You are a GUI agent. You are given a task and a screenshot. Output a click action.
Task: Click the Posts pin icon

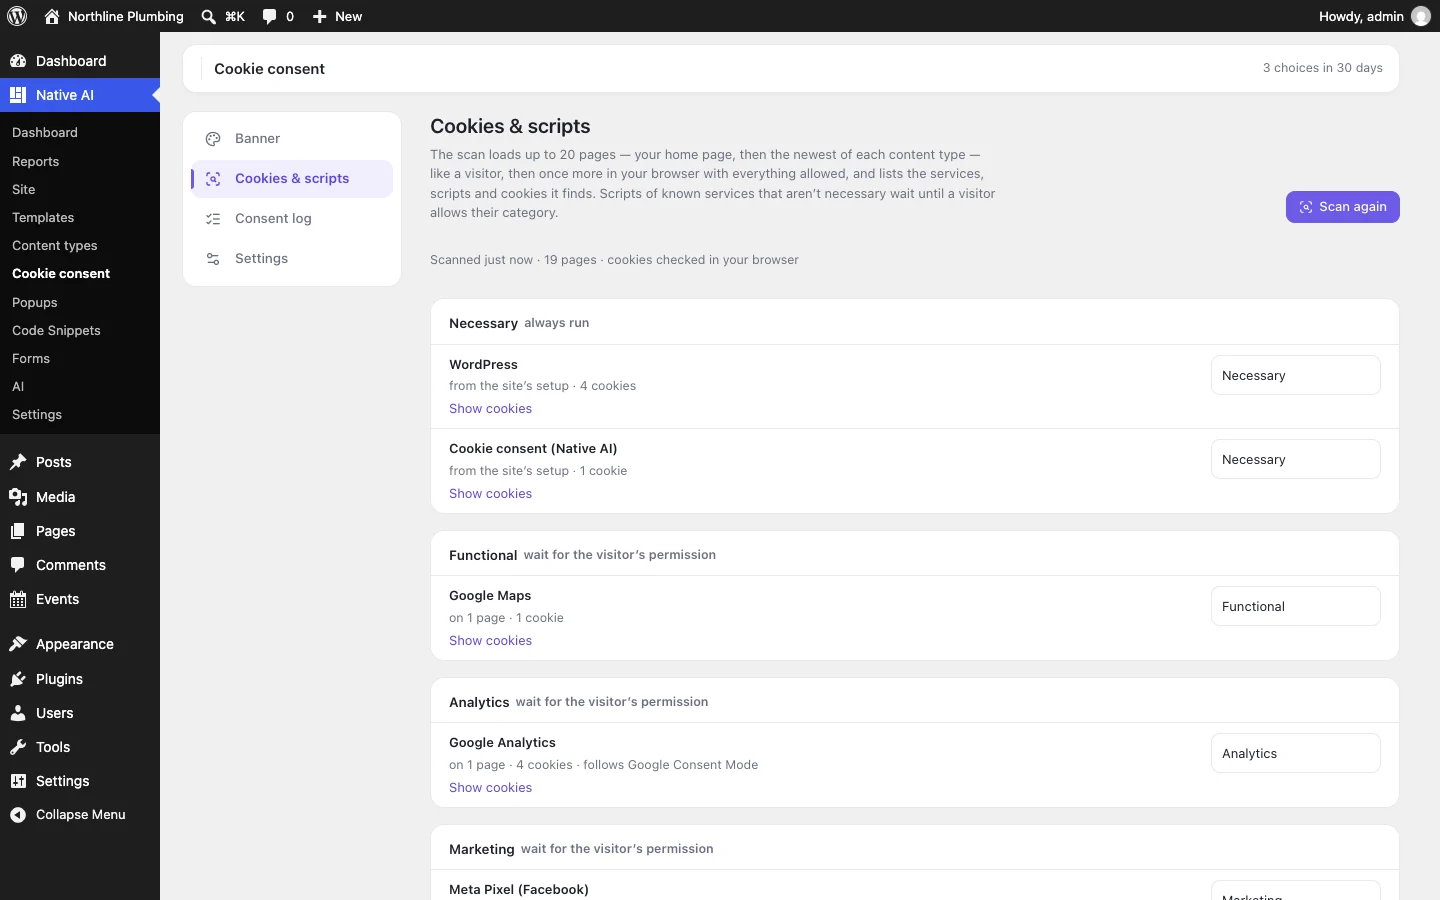pyautogui.click(x=18, y=462)
